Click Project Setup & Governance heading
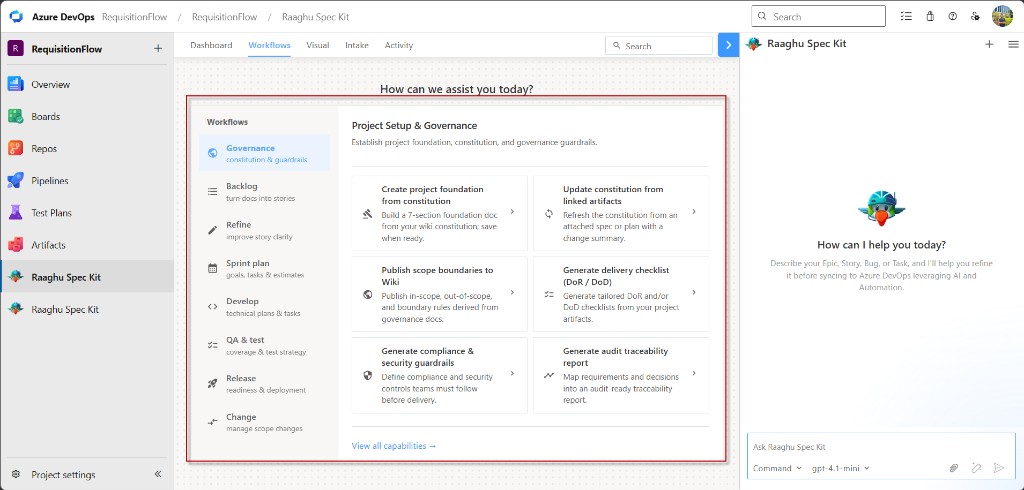The image size is (1024, 490). point(414,125)
